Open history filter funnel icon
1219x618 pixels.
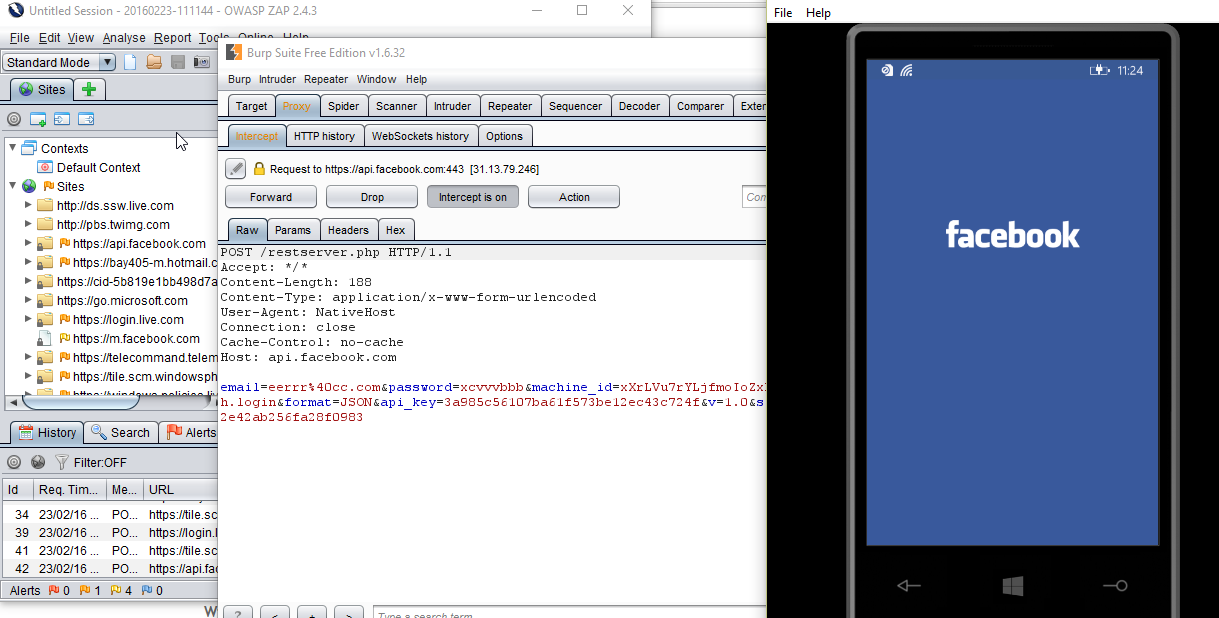[62, 462]
